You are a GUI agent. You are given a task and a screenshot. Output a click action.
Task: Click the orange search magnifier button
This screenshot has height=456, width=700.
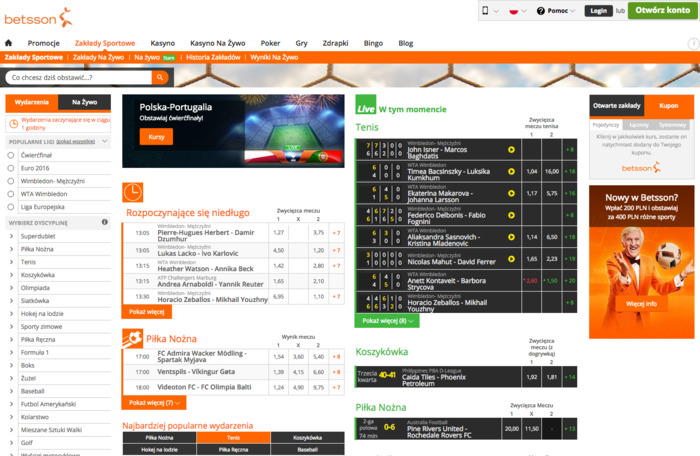[x=160, y=77]
